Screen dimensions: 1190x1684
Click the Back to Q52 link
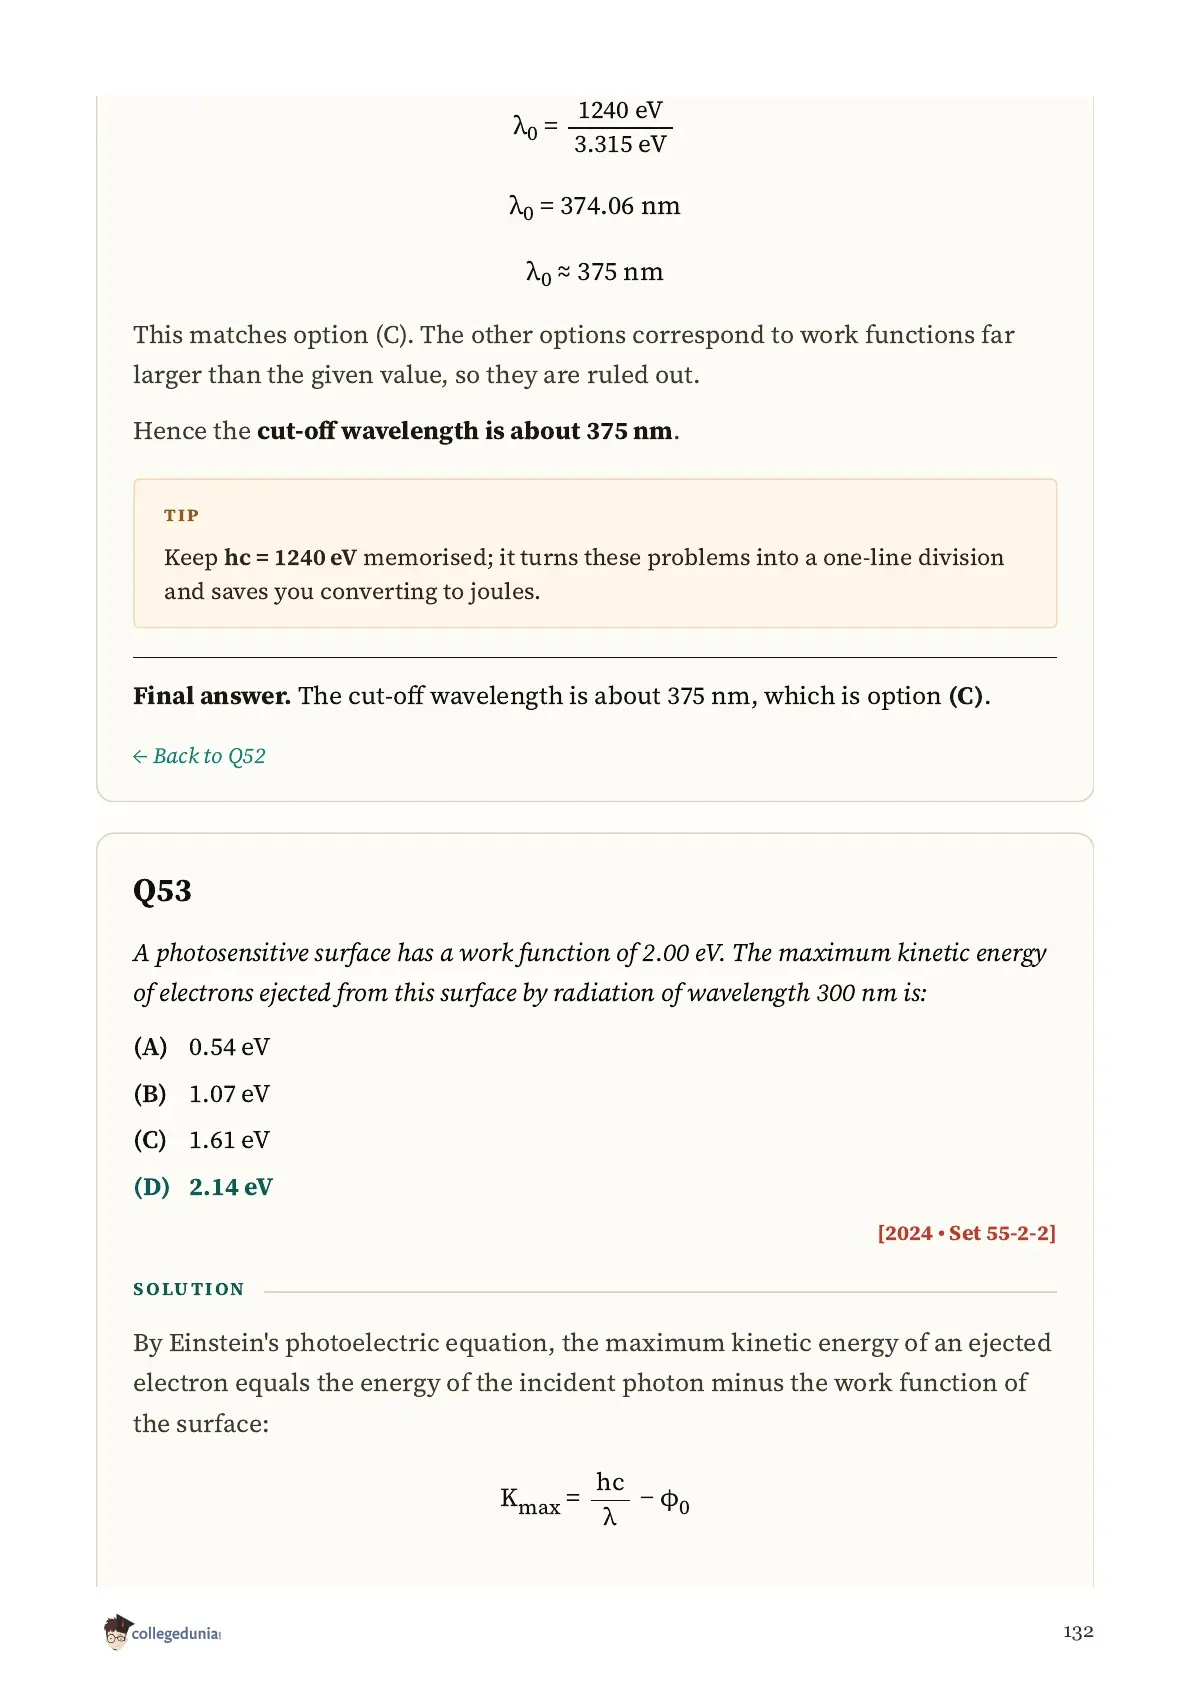[x=199, y=756]
